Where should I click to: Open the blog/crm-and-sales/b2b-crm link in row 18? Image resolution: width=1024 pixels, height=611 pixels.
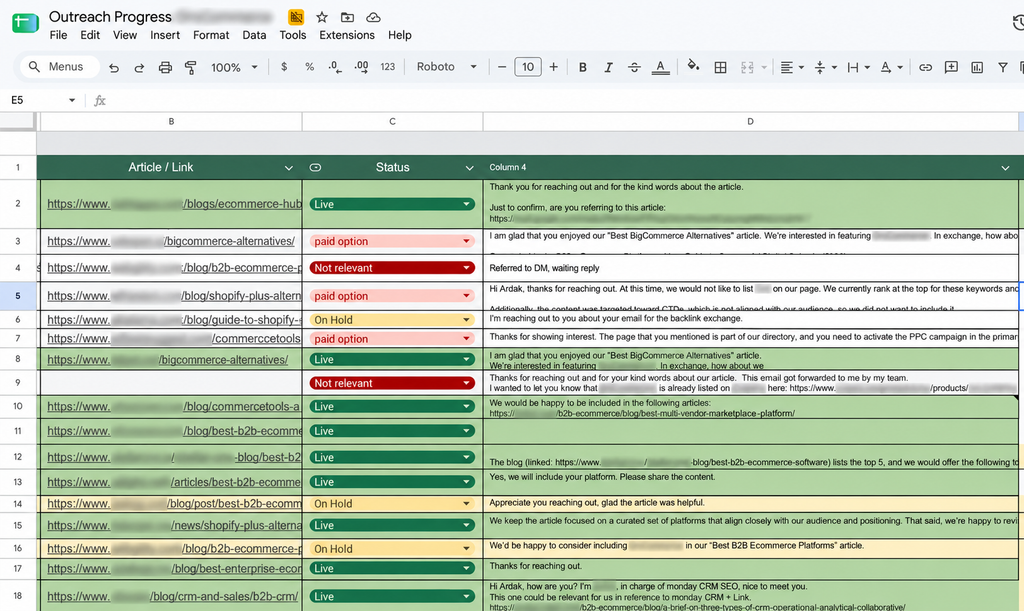point(172,597)
